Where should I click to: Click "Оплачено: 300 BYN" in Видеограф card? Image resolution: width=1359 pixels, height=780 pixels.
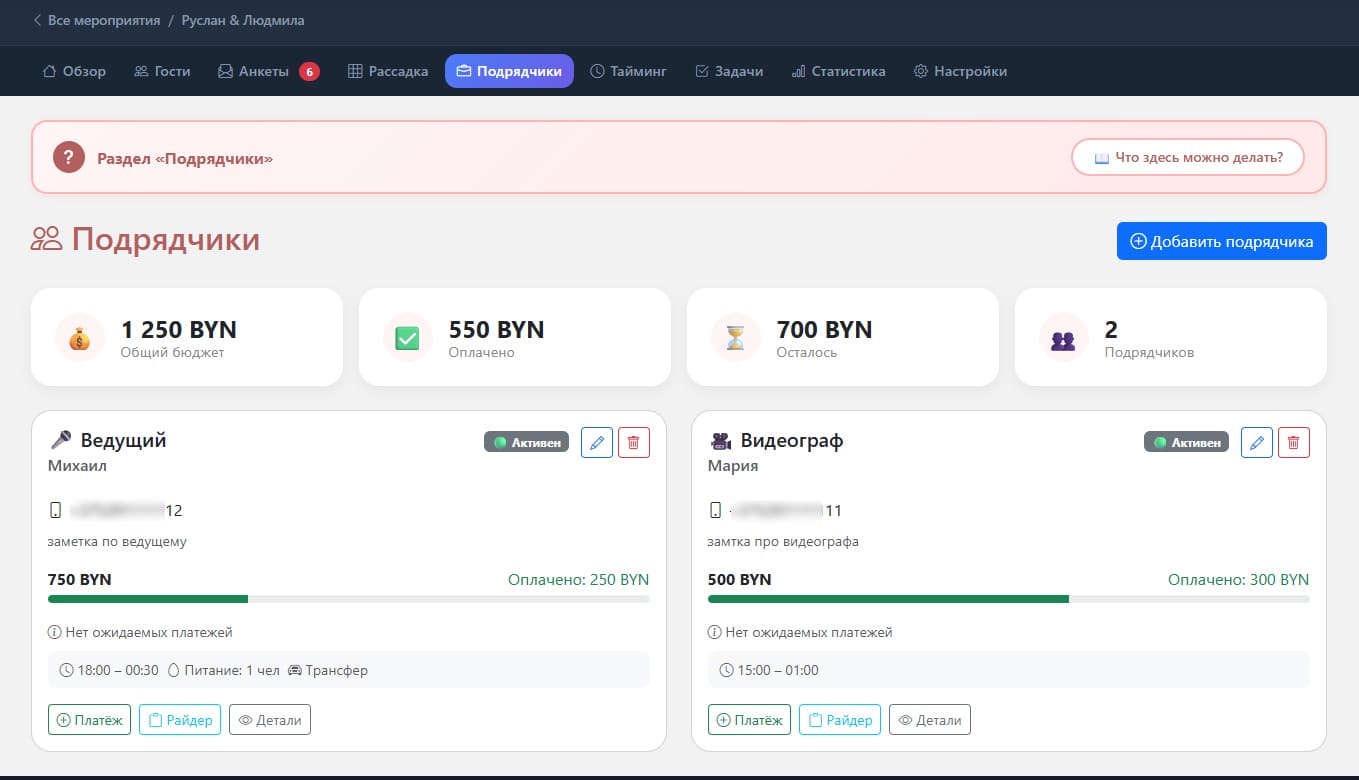coord(1238,580)
